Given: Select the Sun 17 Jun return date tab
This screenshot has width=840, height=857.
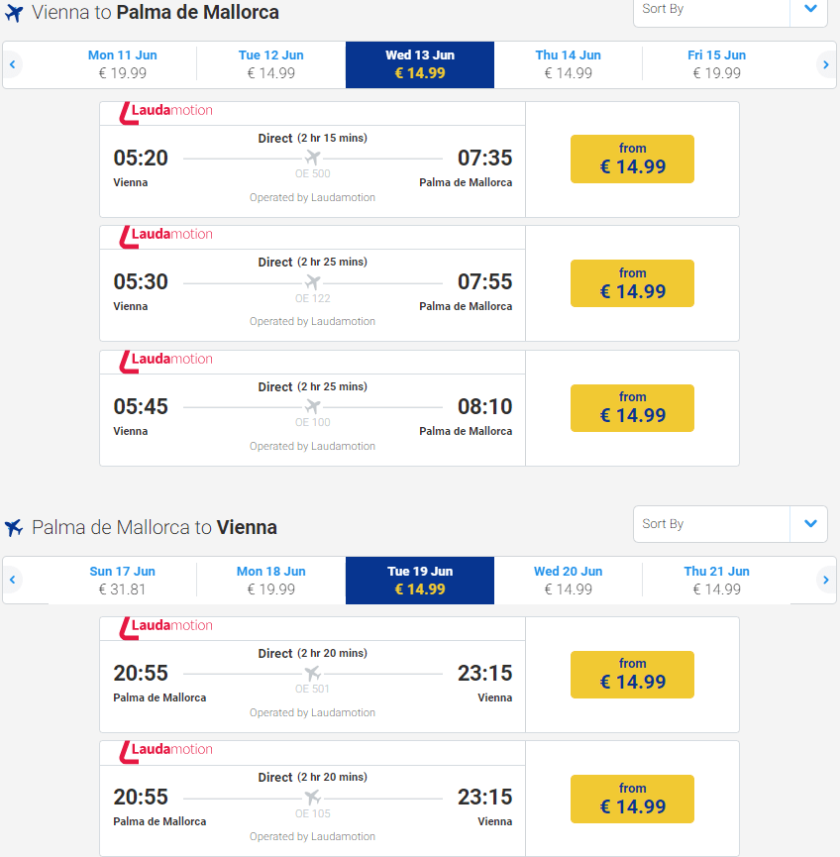Looking at the screenshot, I should pyautogui.click(x=122, y=580).
